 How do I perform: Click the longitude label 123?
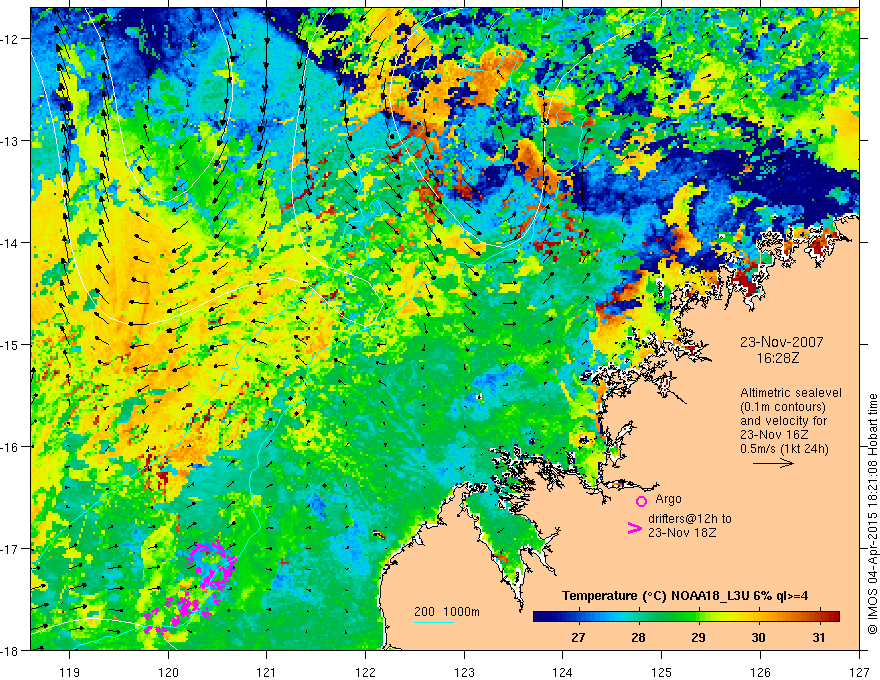(464, 672)
